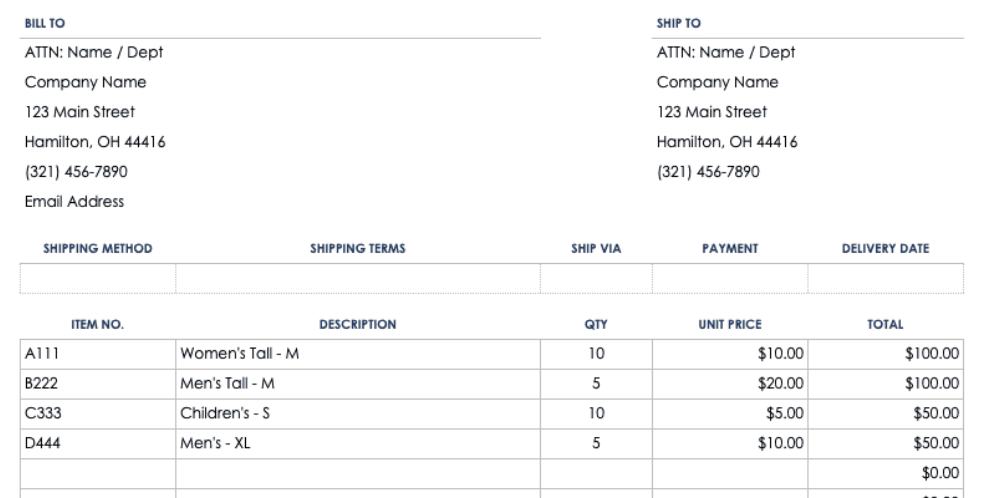Viewport: 994px width, 498px height.
Task: Click the empty Payment cell
Action: click(x=729, y=278)
